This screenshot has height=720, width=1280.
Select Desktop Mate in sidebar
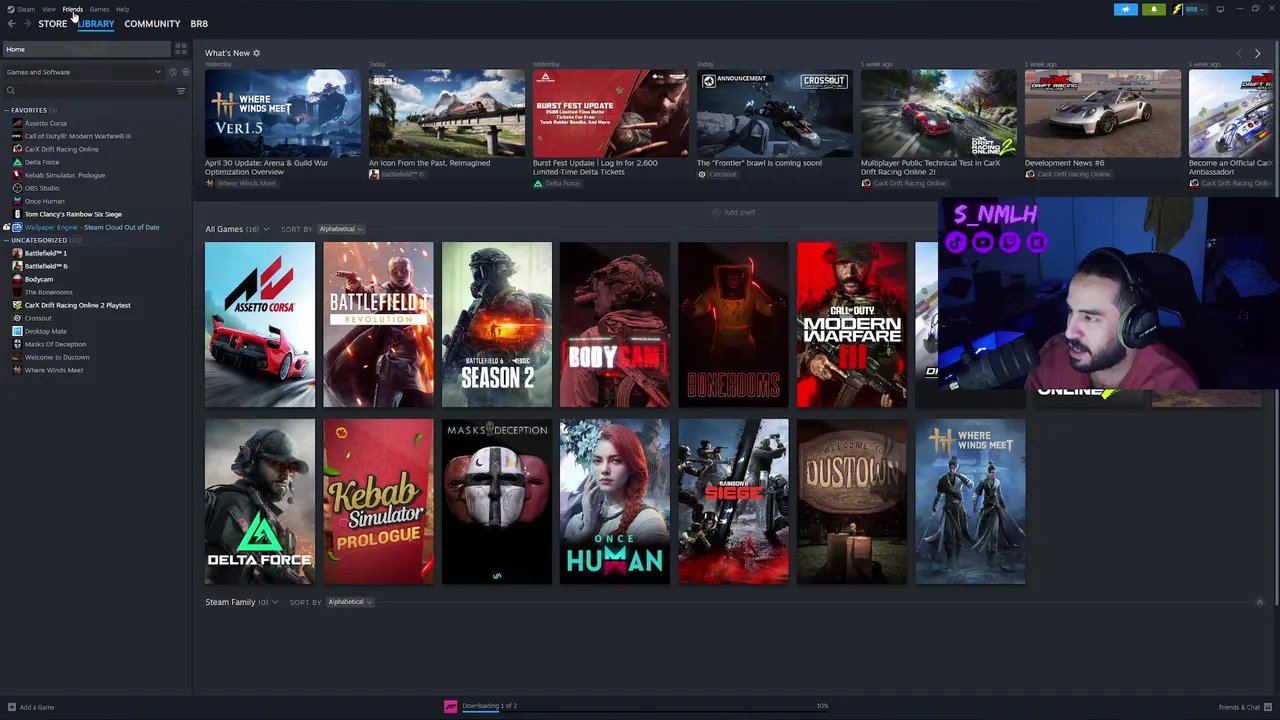(x=46, y=331)
